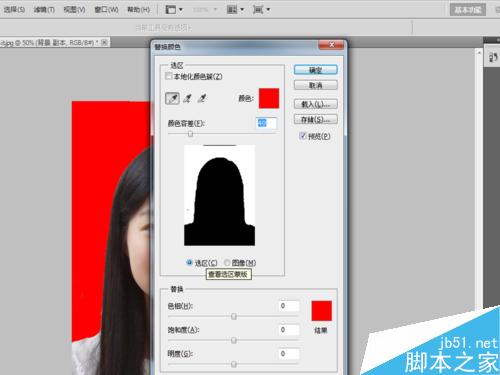Open the 帮助(H) menu
The height and width of the screenshot is (375, 500).
pyautogui.click(x=138, y=9)
